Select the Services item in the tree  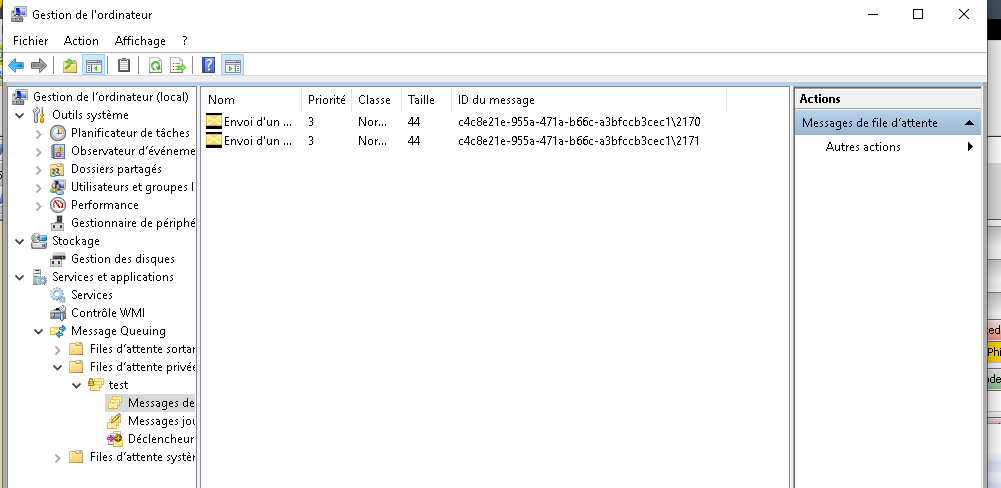point(91,295)
